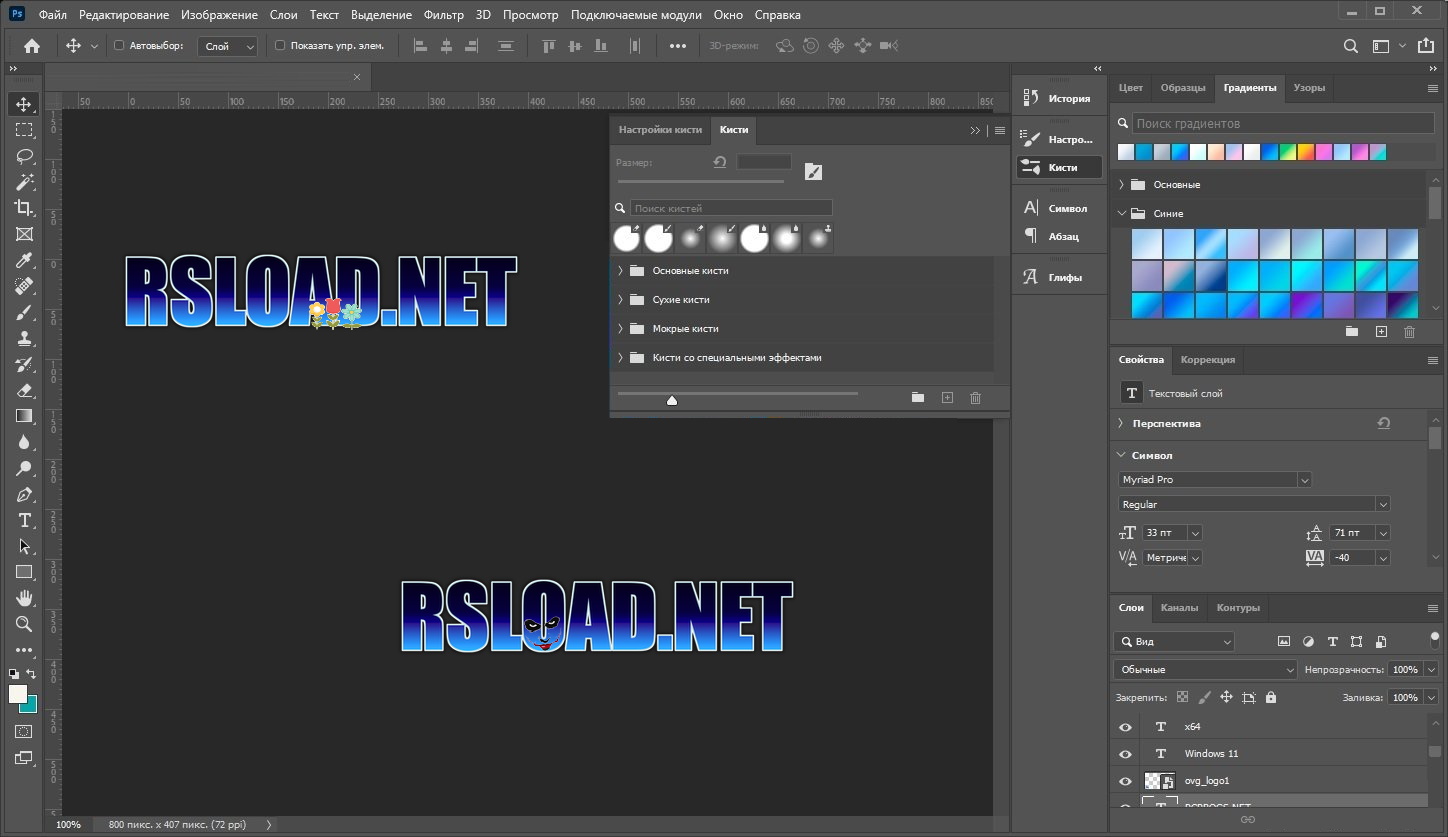Click the brush size slider handle

click(x=672, y=399)
